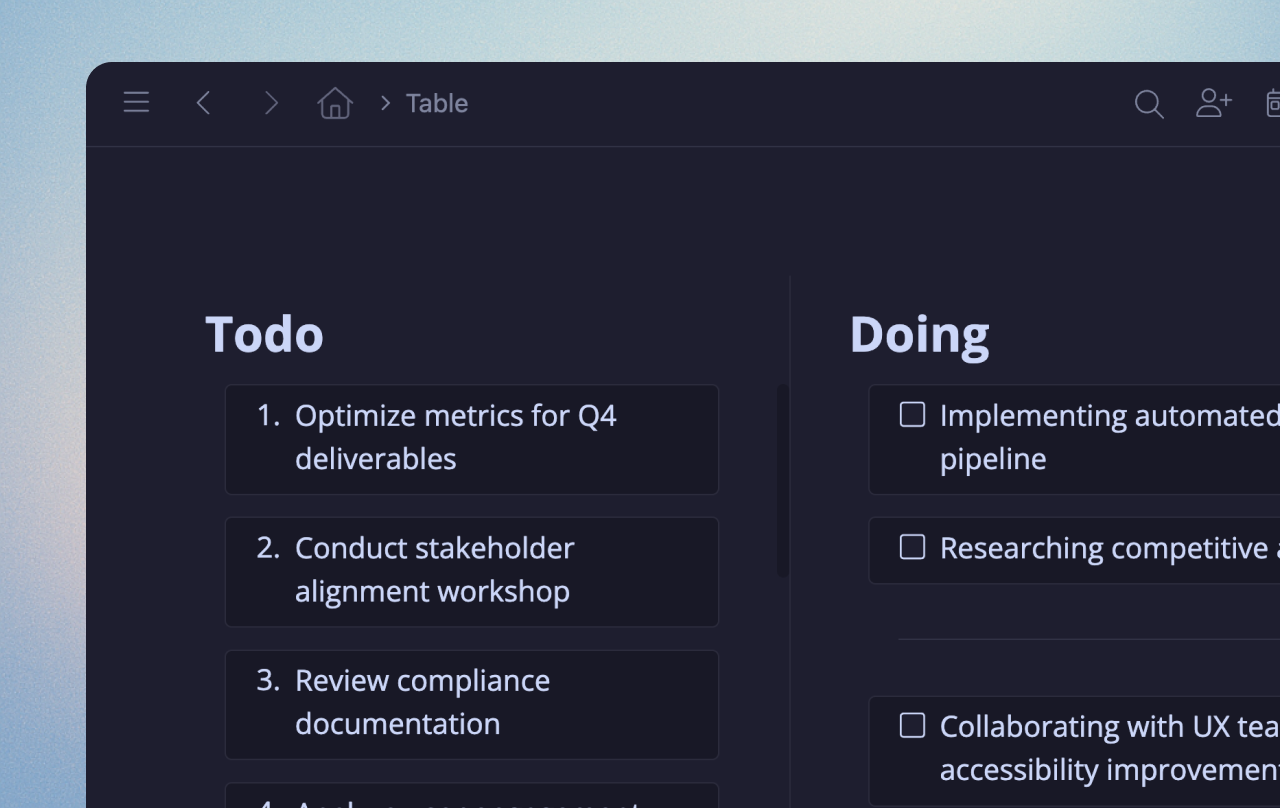Open the clipboard icon at top right
The image size is (1280, 808).
coord(1275,103)
